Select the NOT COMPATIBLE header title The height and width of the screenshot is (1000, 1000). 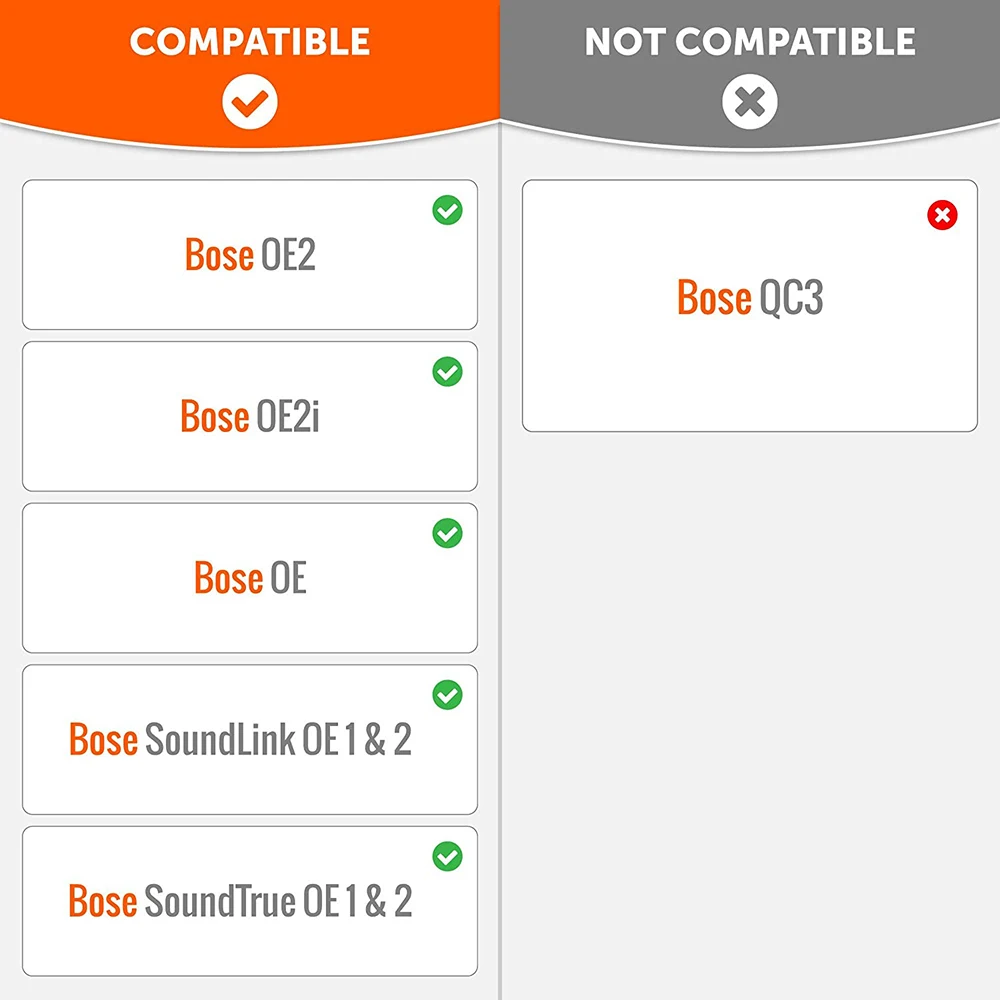(x=750, y=42)
